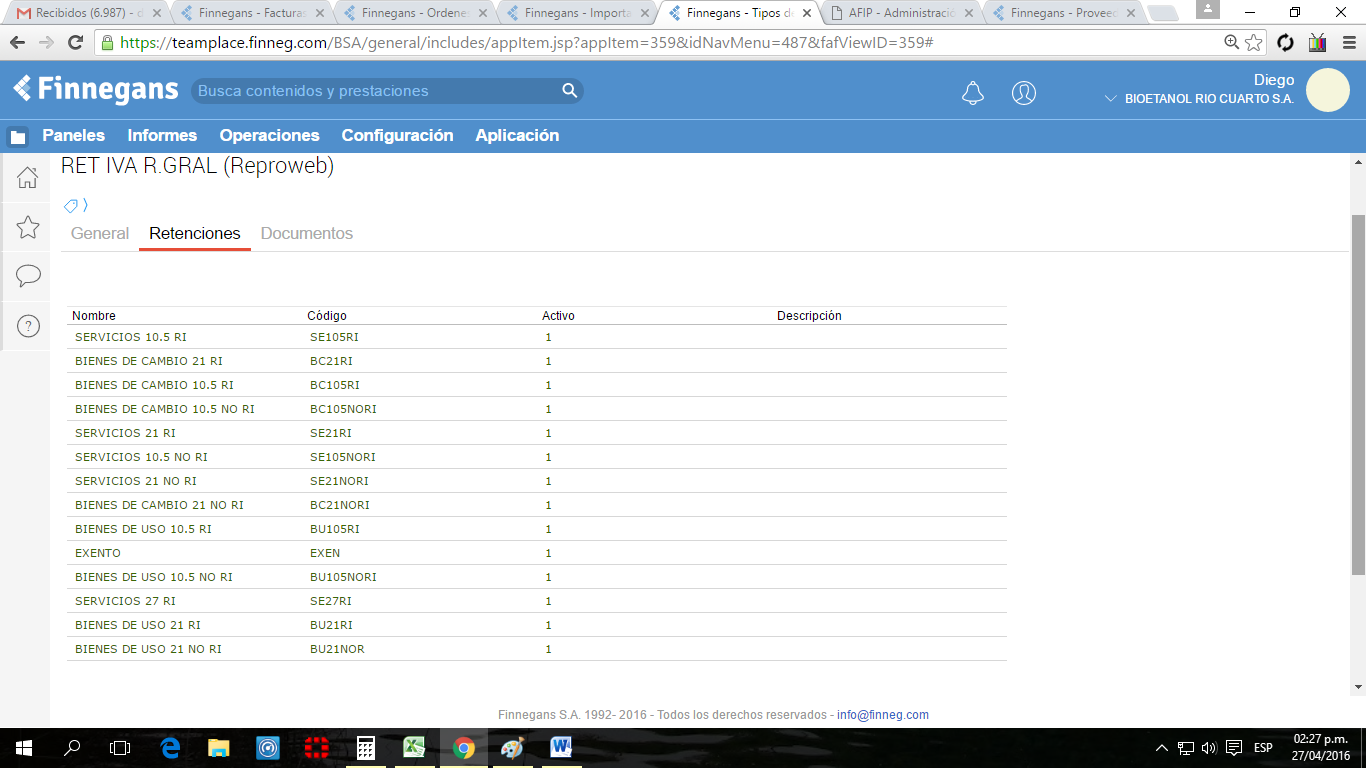
Task: Click the Descripción column header
Action: click(x=809, y=316)
